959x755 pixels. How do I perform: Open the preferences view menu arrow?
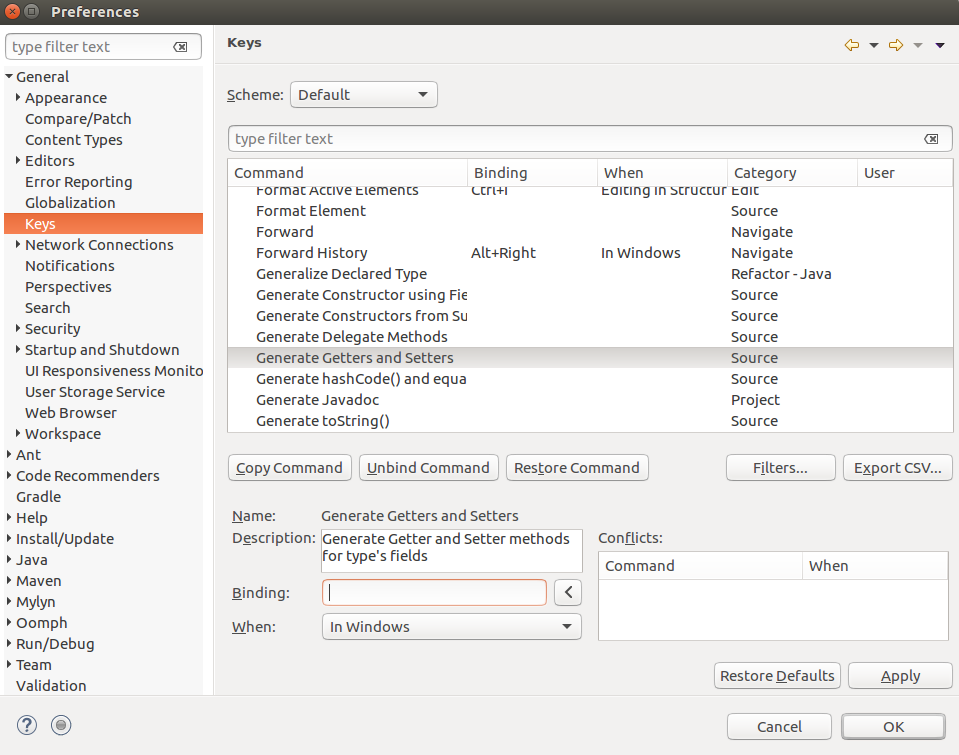940,45
